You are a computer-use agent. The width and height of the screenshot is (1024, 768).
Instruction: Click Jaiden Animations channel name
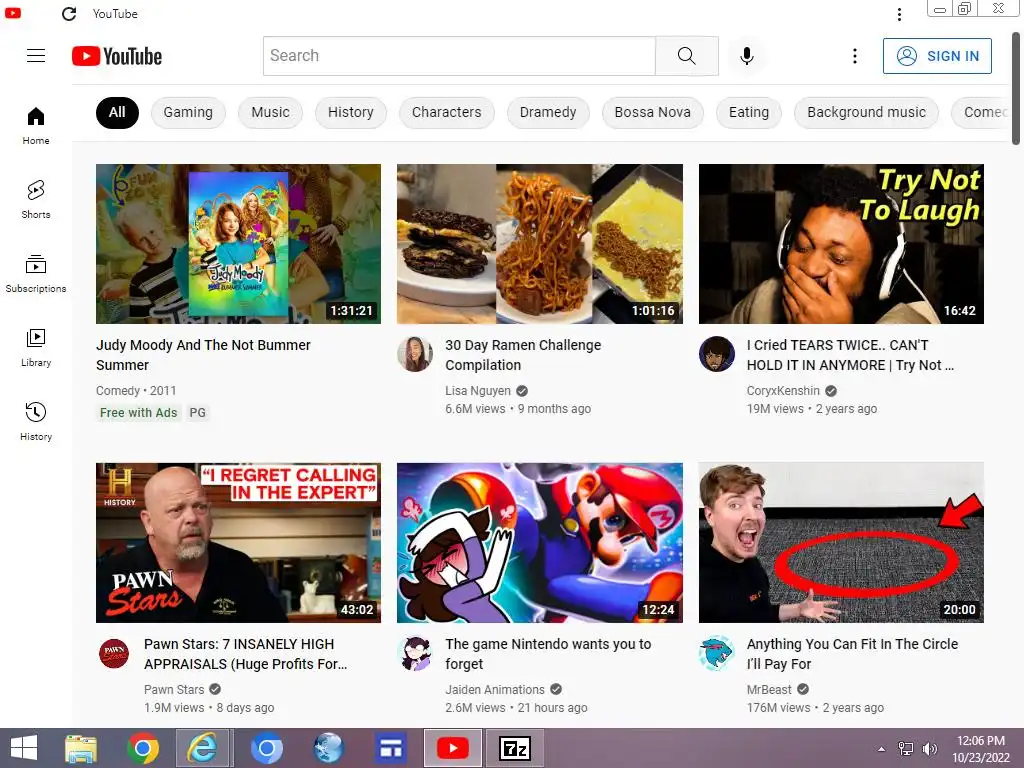point(495,690)
